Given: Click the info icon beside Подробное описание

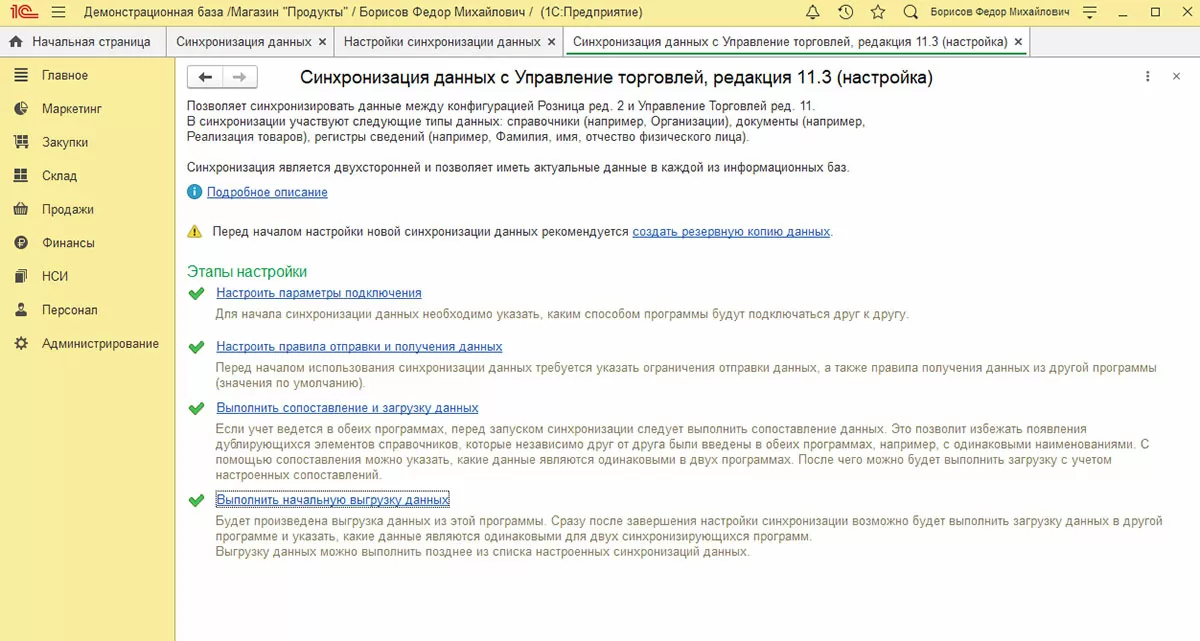Looking at the screenshot, I should click(194, 192).
